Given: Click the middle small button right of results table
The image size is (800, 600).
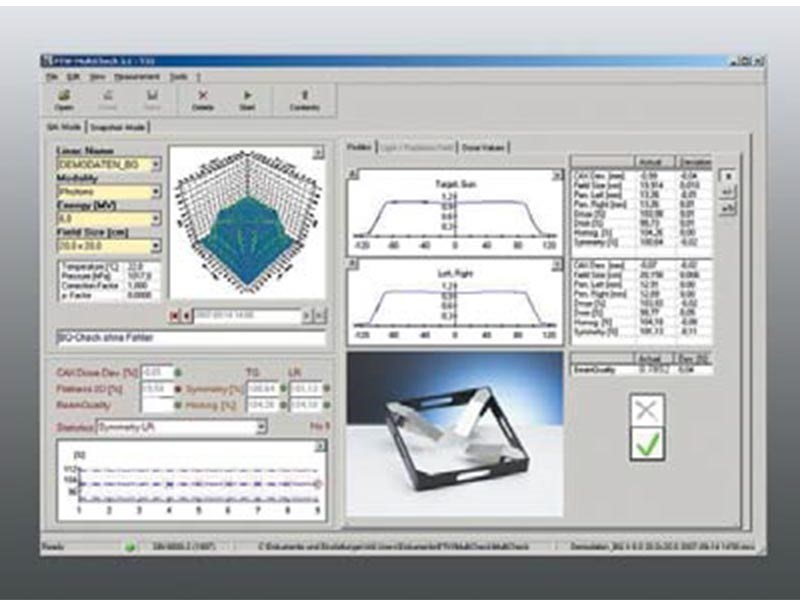Looking at the screenshot, I should 728,192.
